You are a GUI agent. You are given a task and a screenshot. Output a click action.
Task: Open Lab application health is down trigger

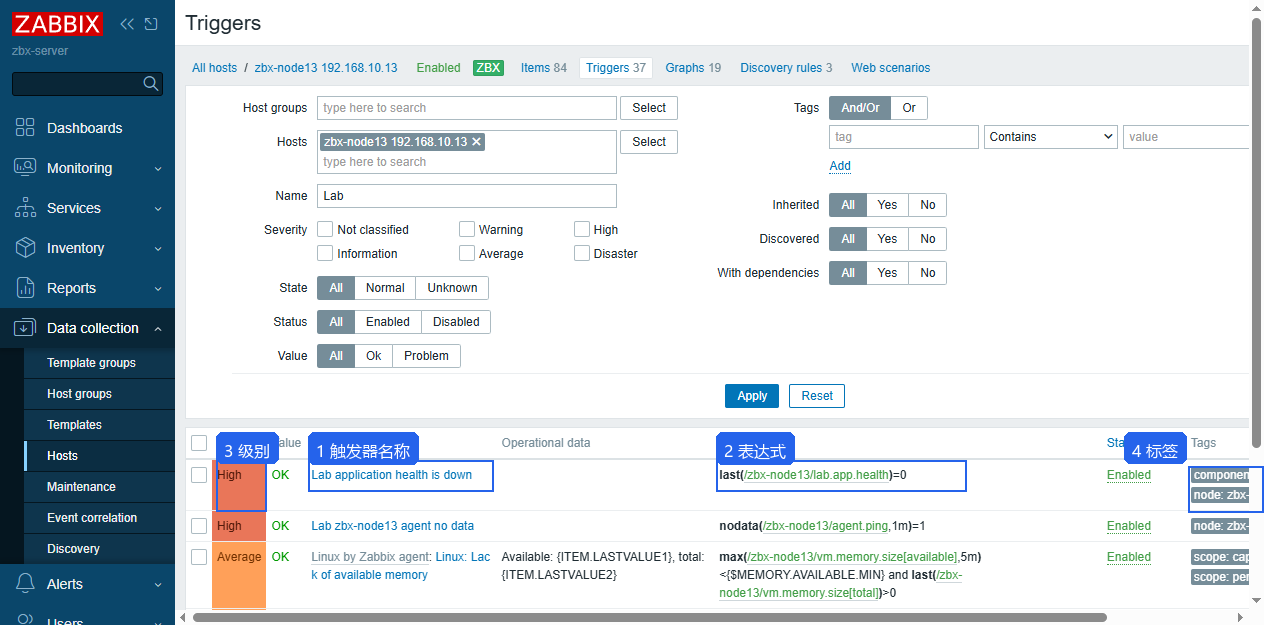391,475
